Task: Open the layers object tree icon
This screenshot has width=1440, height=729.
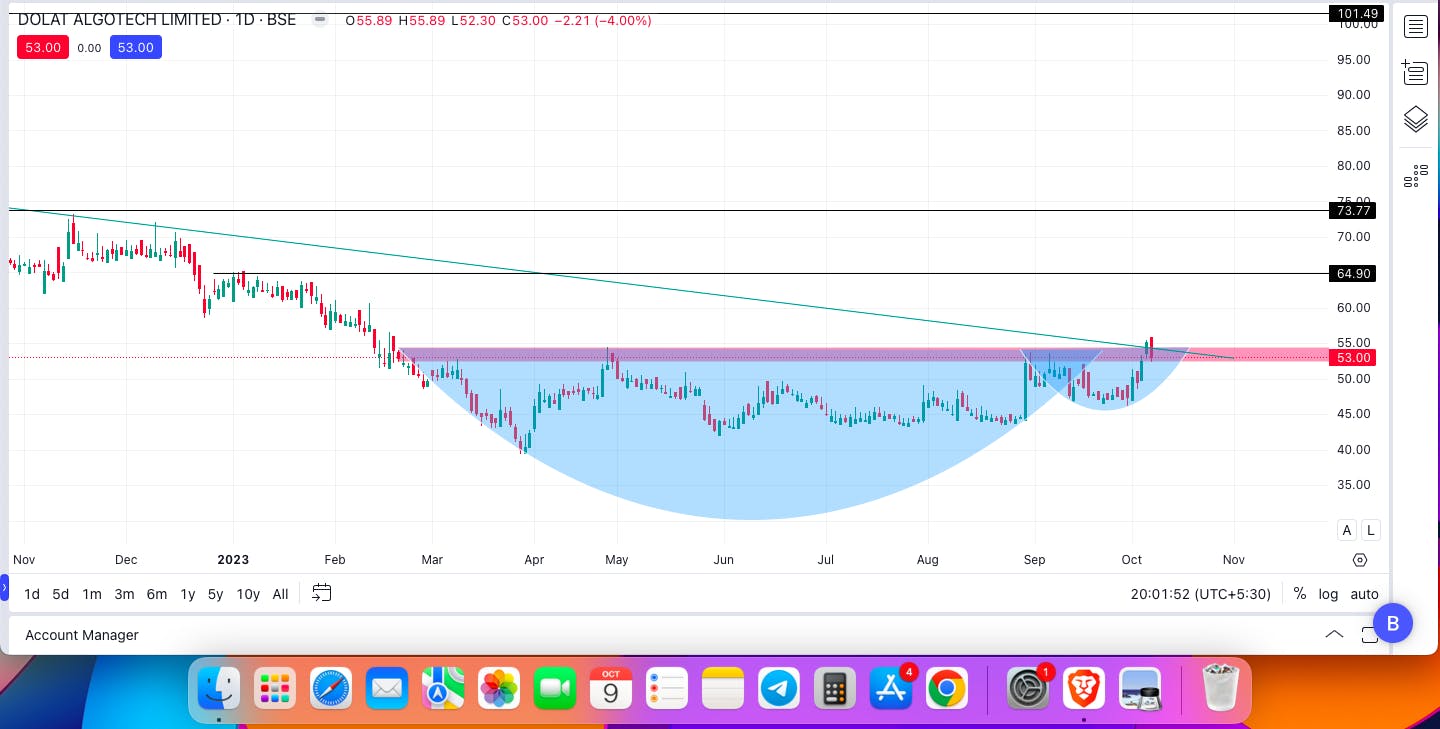Action: pos(1415,119)
